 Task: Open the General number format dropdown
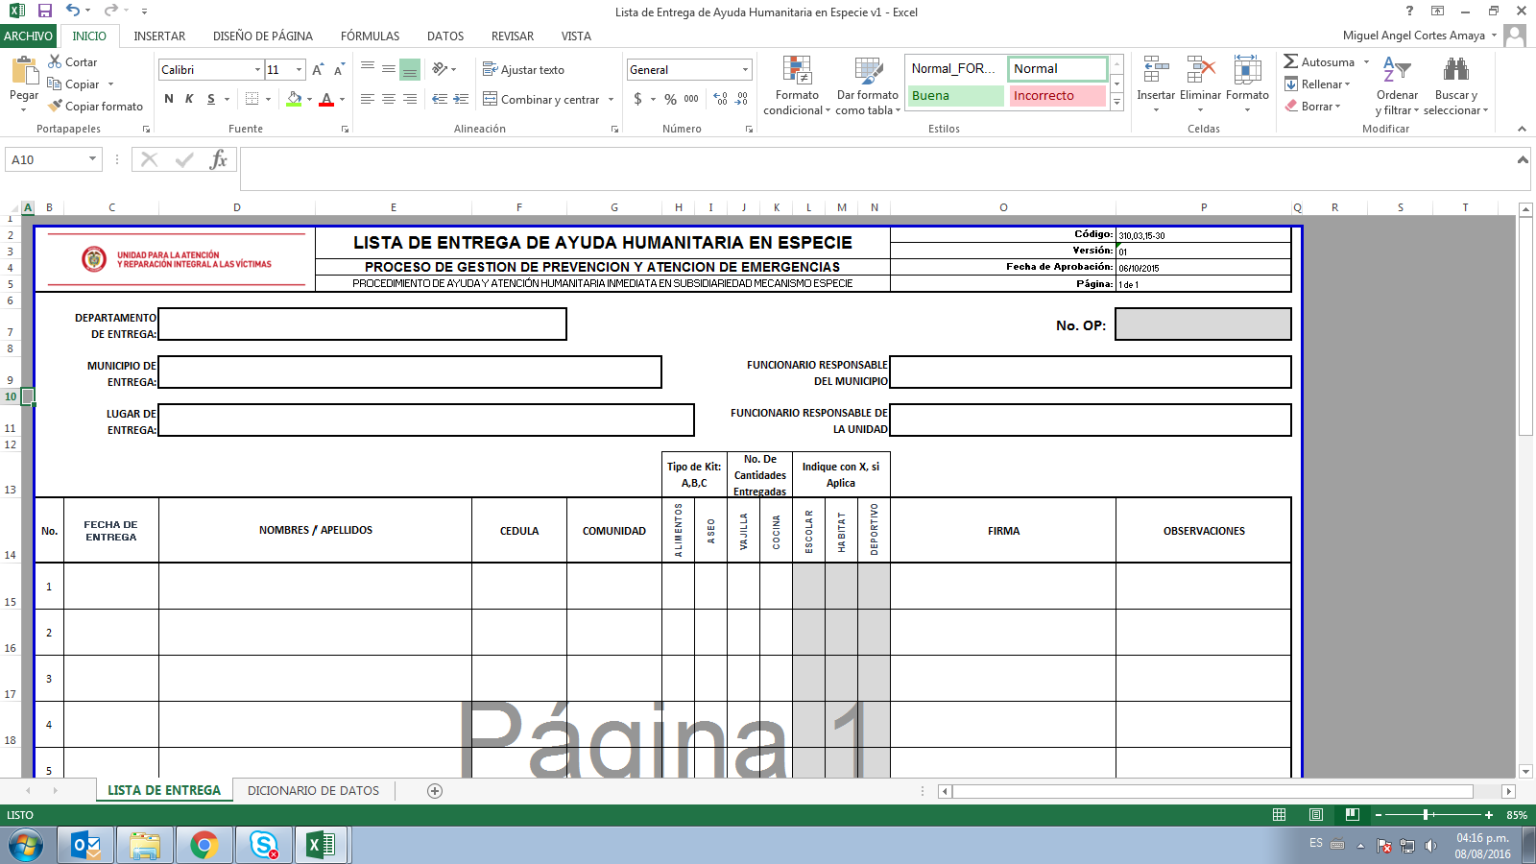click(745, 70)
